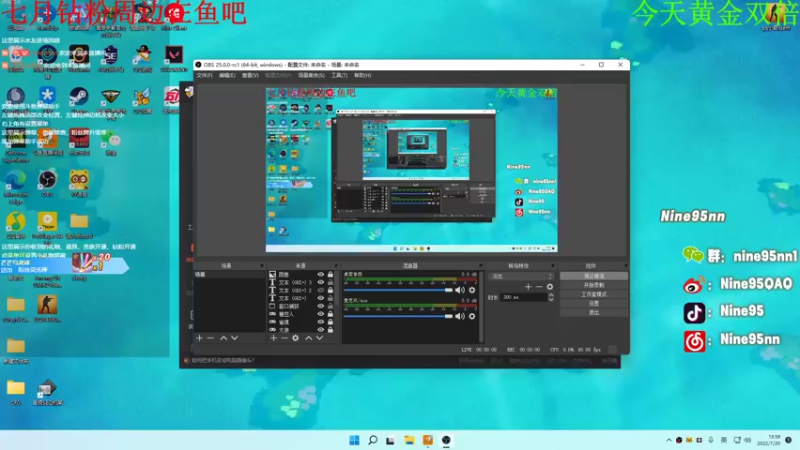Open 编辑(E) menu in OBS
This screenshot has width=800, height=450.
click(x=227, y=75)
